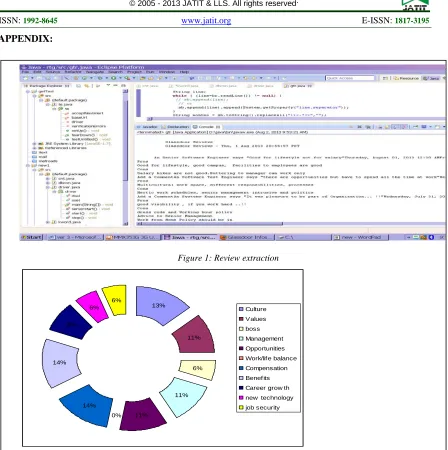Click the Package Explorer view menu arrow
Screen dimensions: 448x450
click(108, 86)
